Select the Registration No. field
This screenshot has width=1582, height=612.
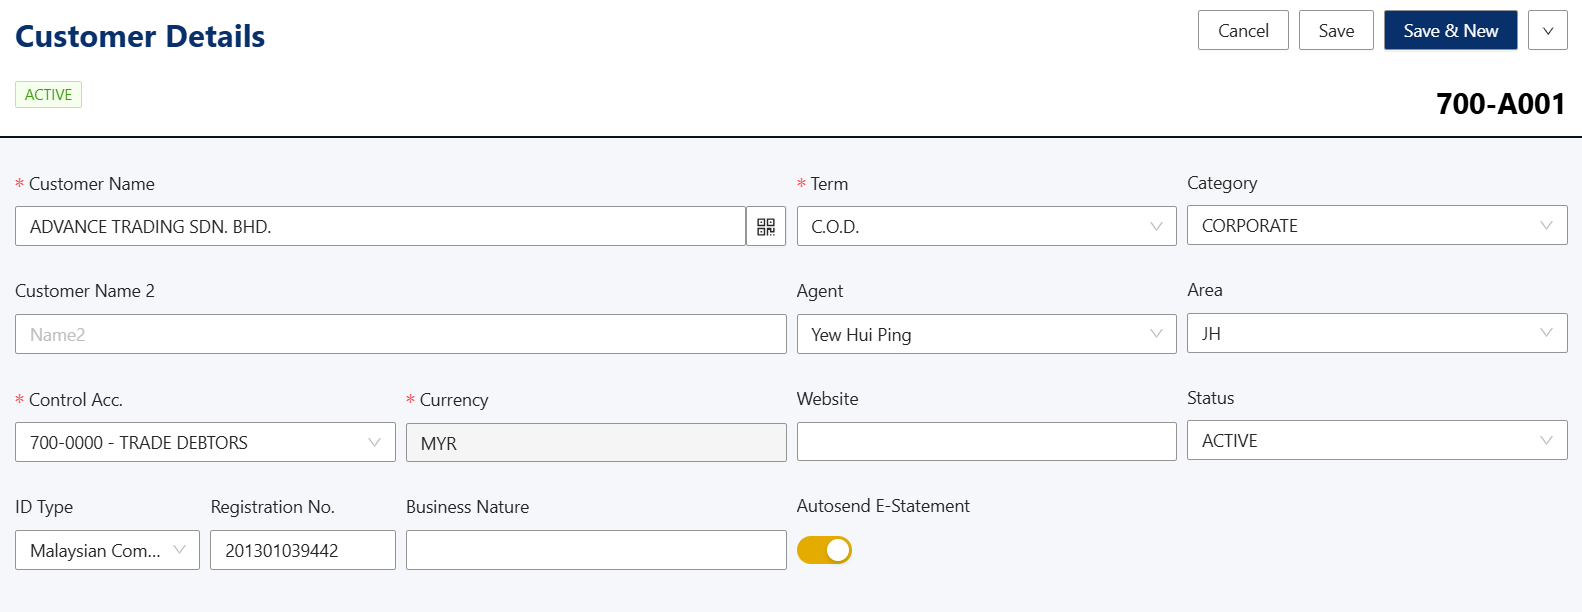coord(302,551)
